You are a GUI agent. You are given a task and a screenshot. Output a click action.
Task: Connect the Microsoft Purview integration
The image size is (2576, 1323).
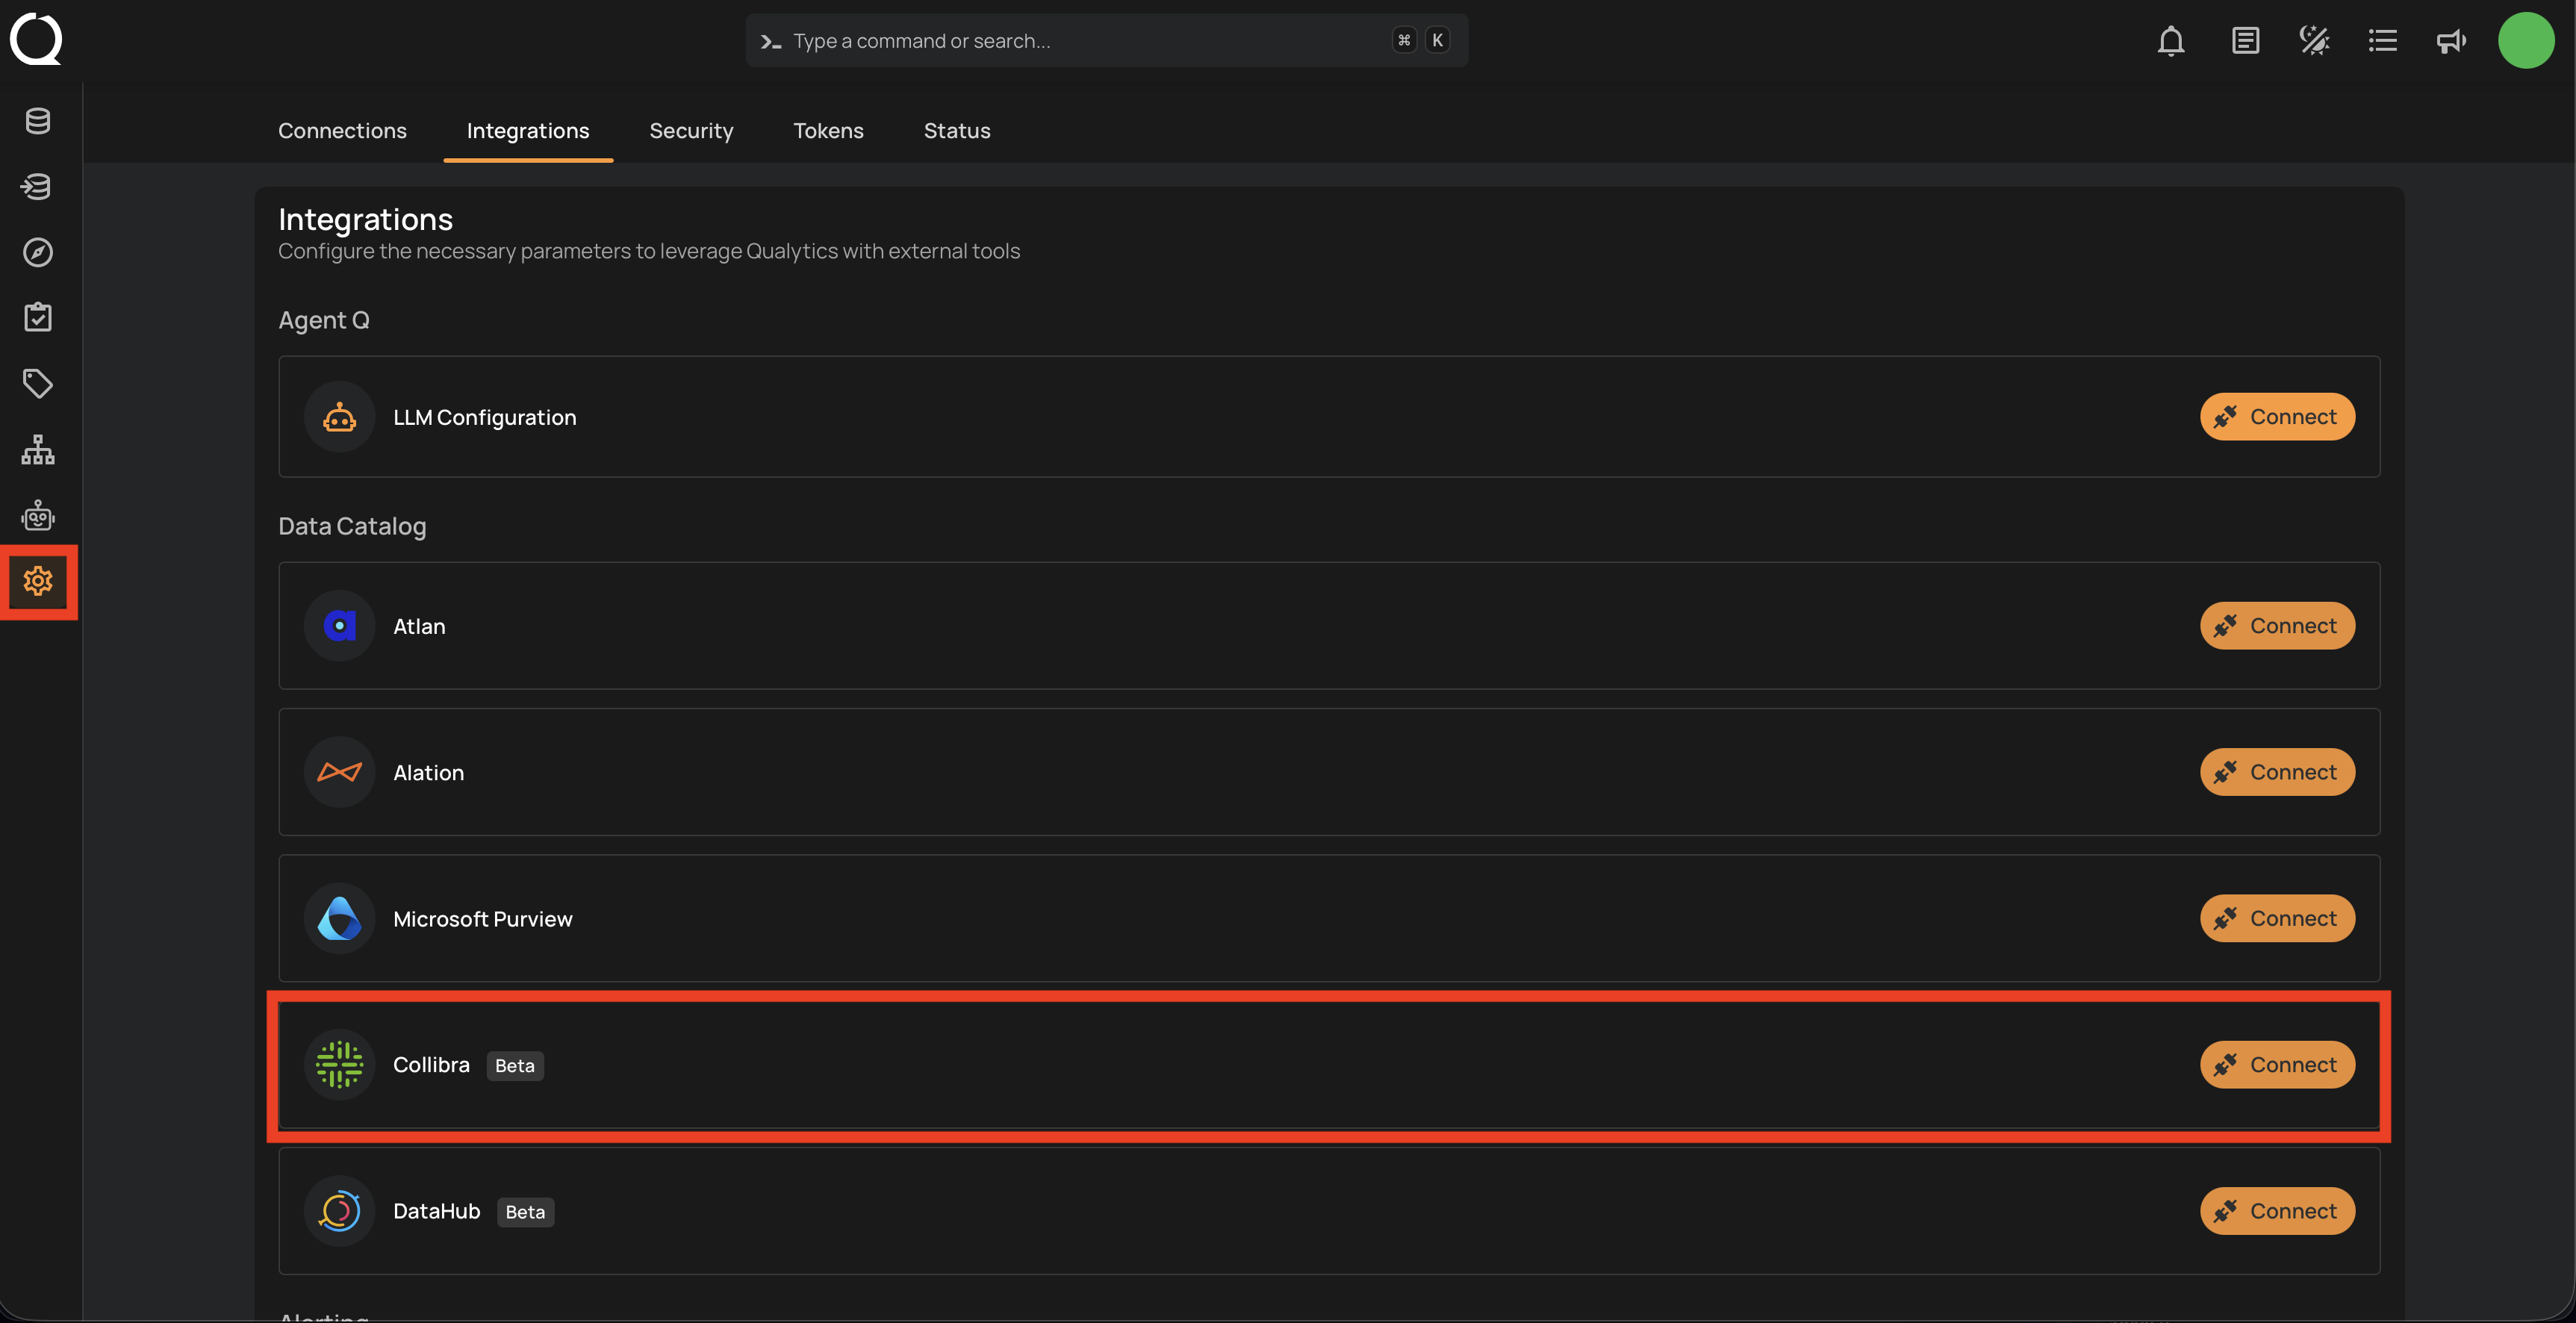2276,918
